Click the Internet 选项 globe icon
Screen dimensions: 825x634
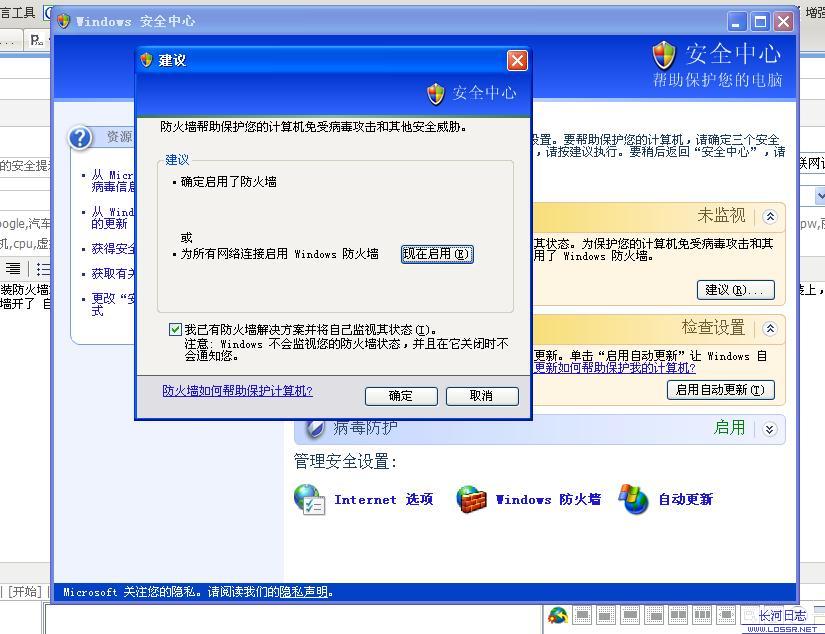click(x=309, y=499)
